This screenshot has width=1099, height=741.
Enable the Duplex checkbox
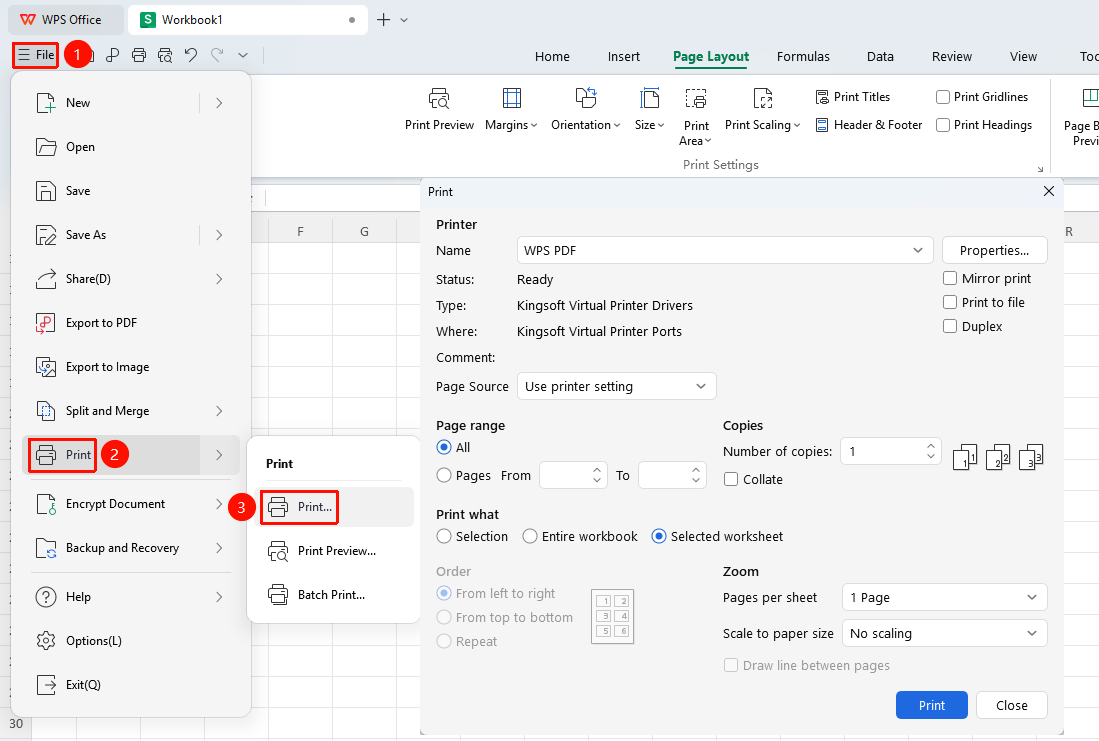[950, 326]
